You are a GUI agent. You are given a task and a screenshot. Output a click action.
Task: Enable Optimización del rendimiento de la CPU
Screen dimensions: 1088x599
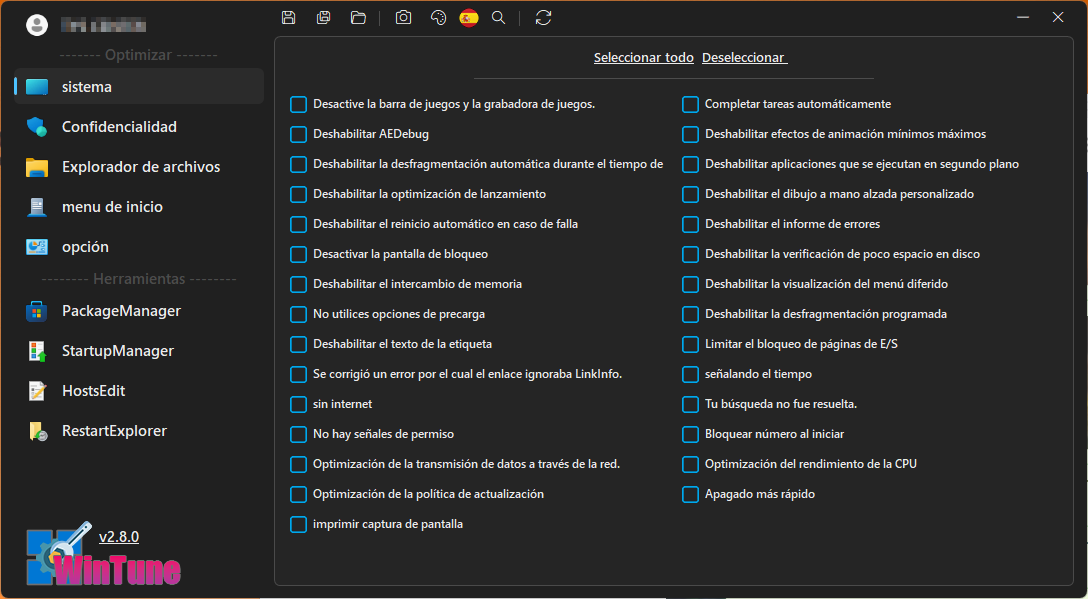690,464
